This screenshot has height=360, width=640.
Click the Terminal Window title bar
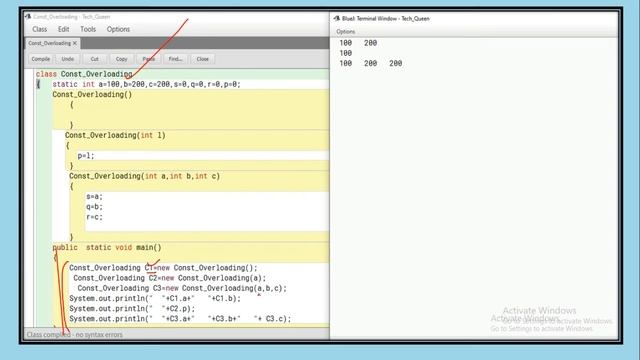point(473,19)
